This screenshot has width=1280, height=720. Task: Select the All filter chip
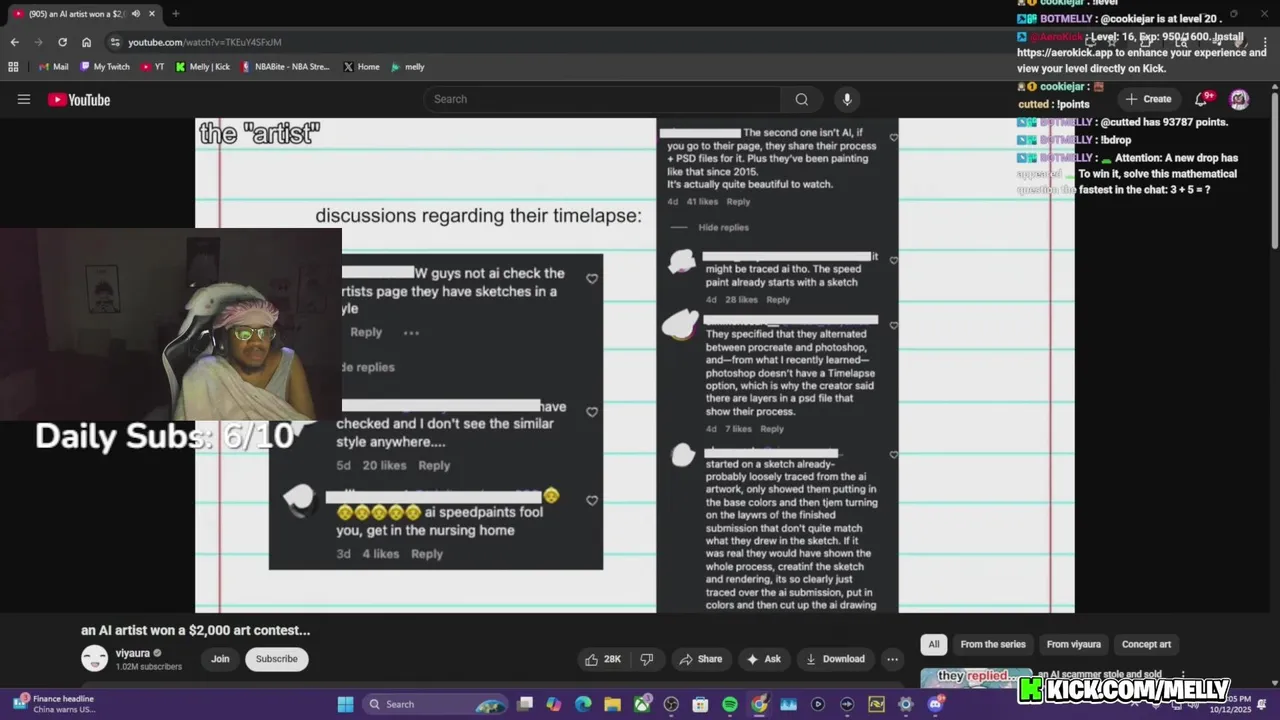(934, 644)
